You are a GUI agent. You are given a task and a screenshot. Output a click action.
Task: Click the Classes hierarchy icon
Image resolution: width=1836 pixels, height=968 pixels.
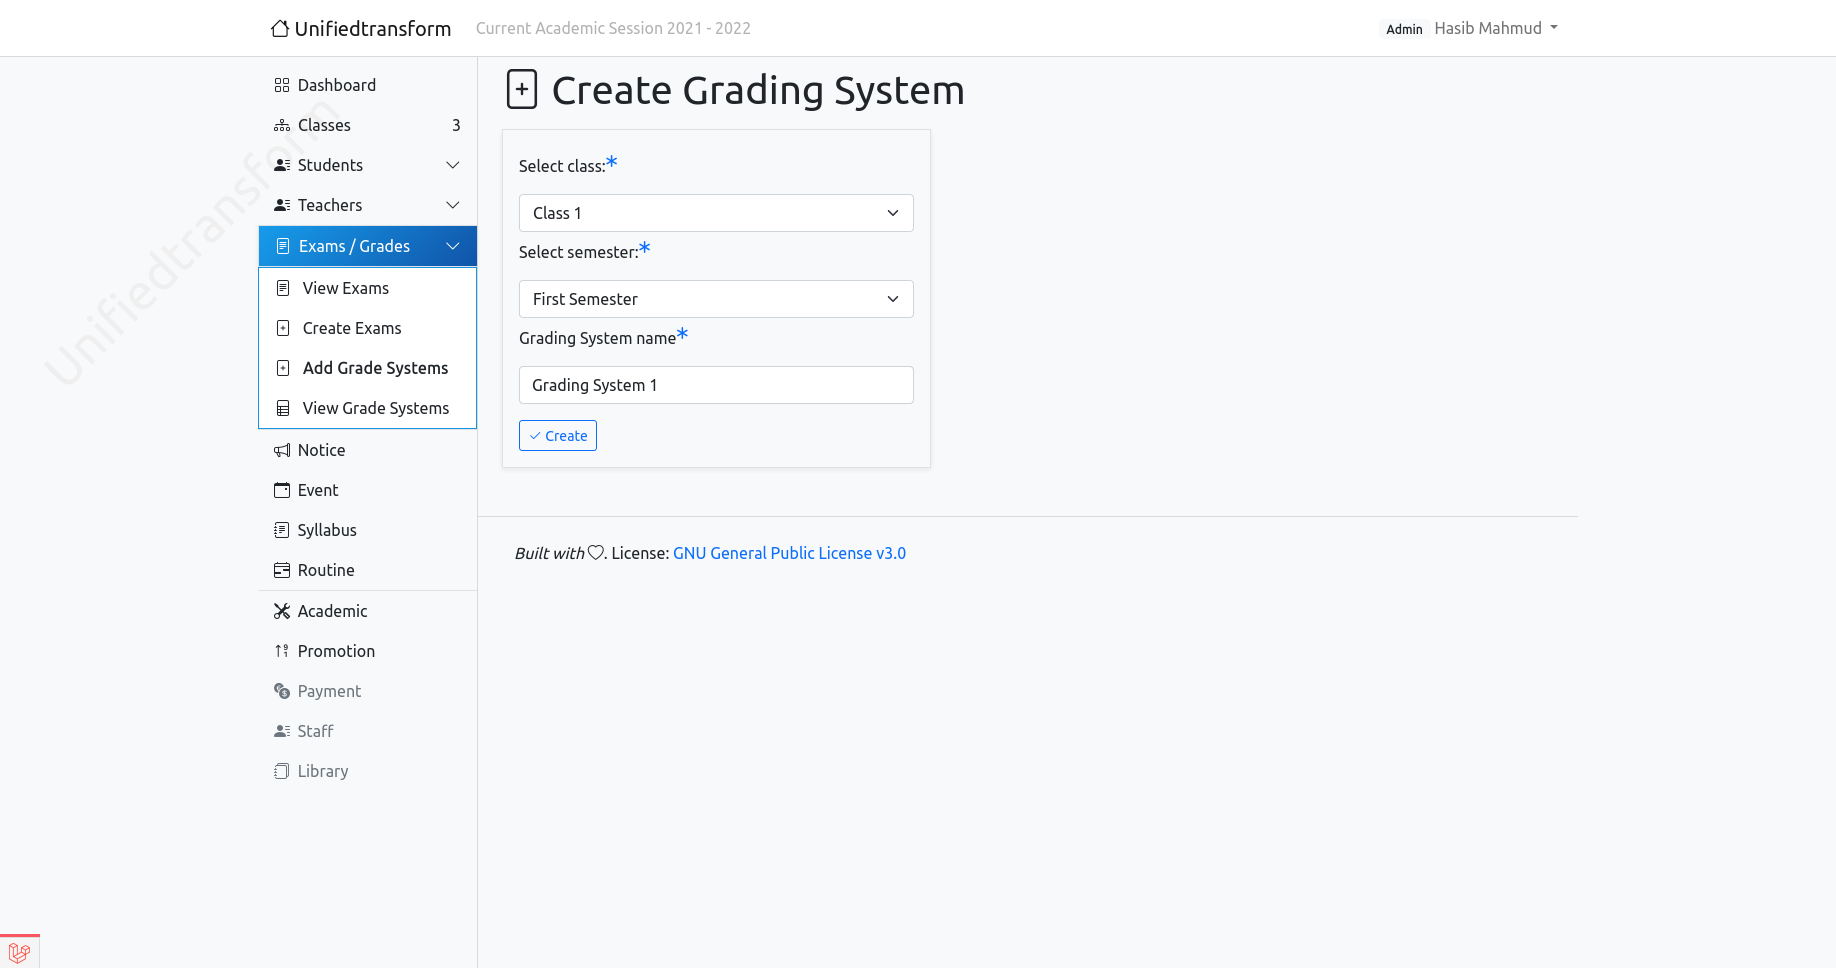click(x=282, y=125)
